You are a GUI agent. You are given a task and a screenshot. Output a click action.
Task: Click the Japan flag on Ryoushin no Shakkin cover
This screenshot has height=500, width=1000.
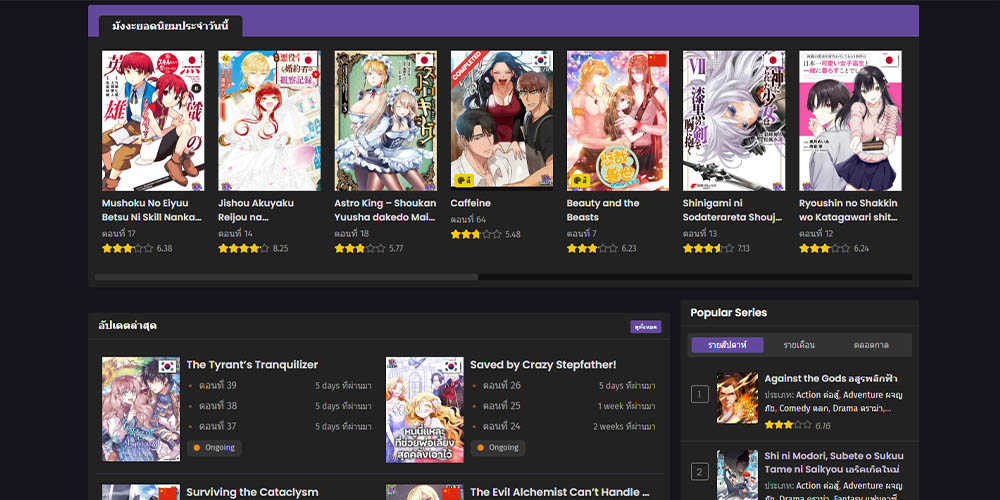pyautogui.click(x=889, y=60)
